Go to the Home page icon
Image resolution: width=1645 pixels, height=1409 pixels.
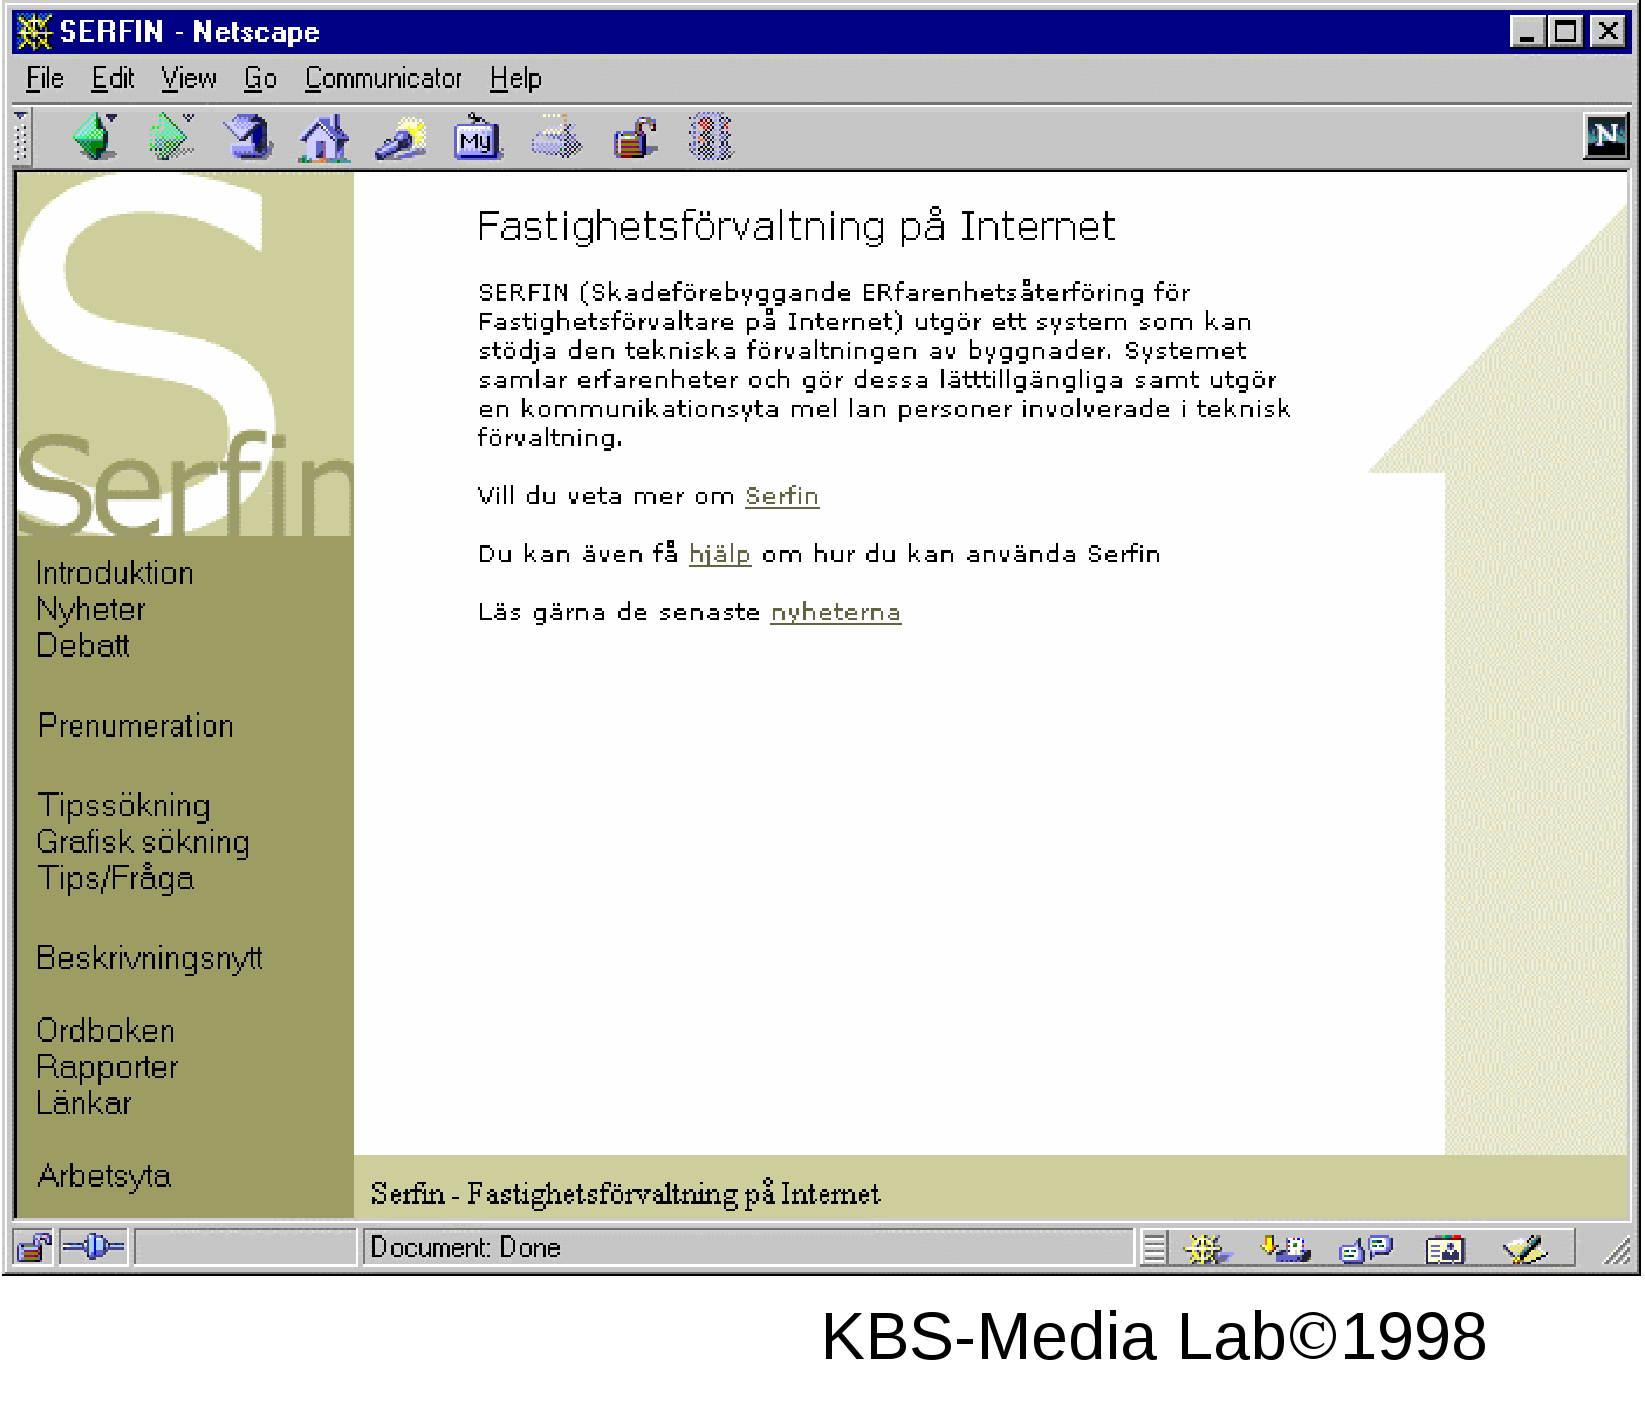click(324, 137)
